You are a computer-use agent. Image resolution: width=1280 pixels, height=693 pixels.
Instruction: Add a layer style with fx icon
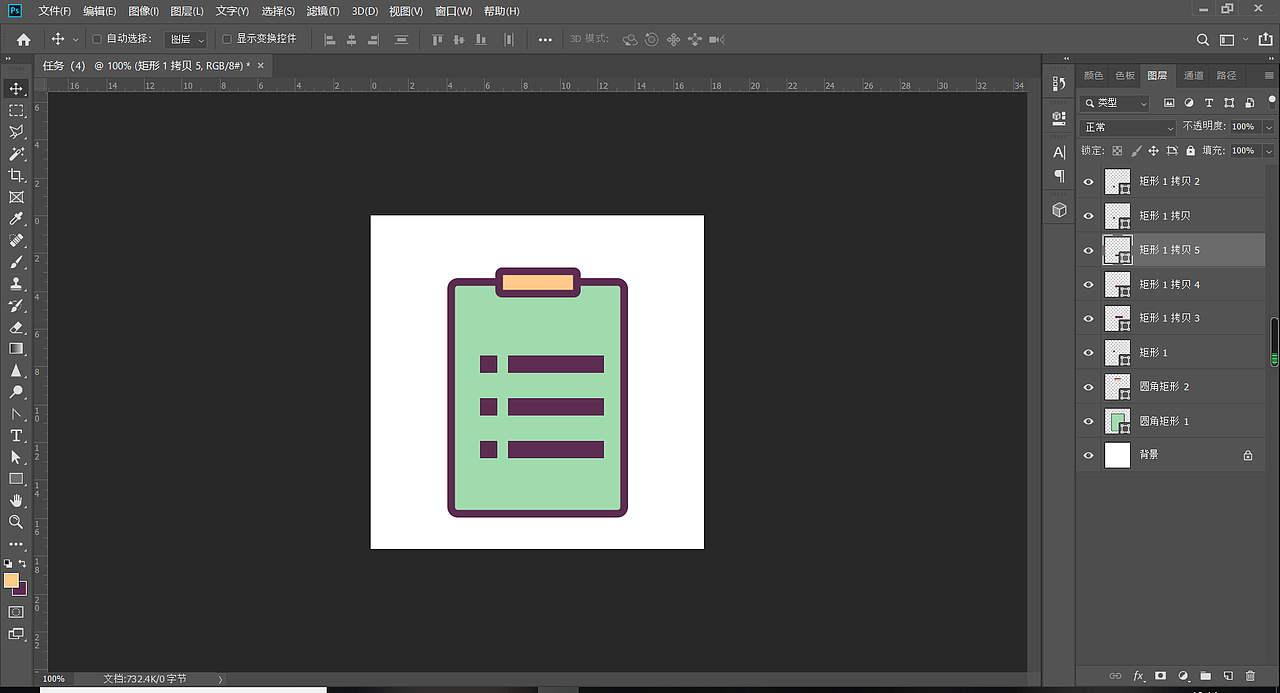(x=1139, y=676)
